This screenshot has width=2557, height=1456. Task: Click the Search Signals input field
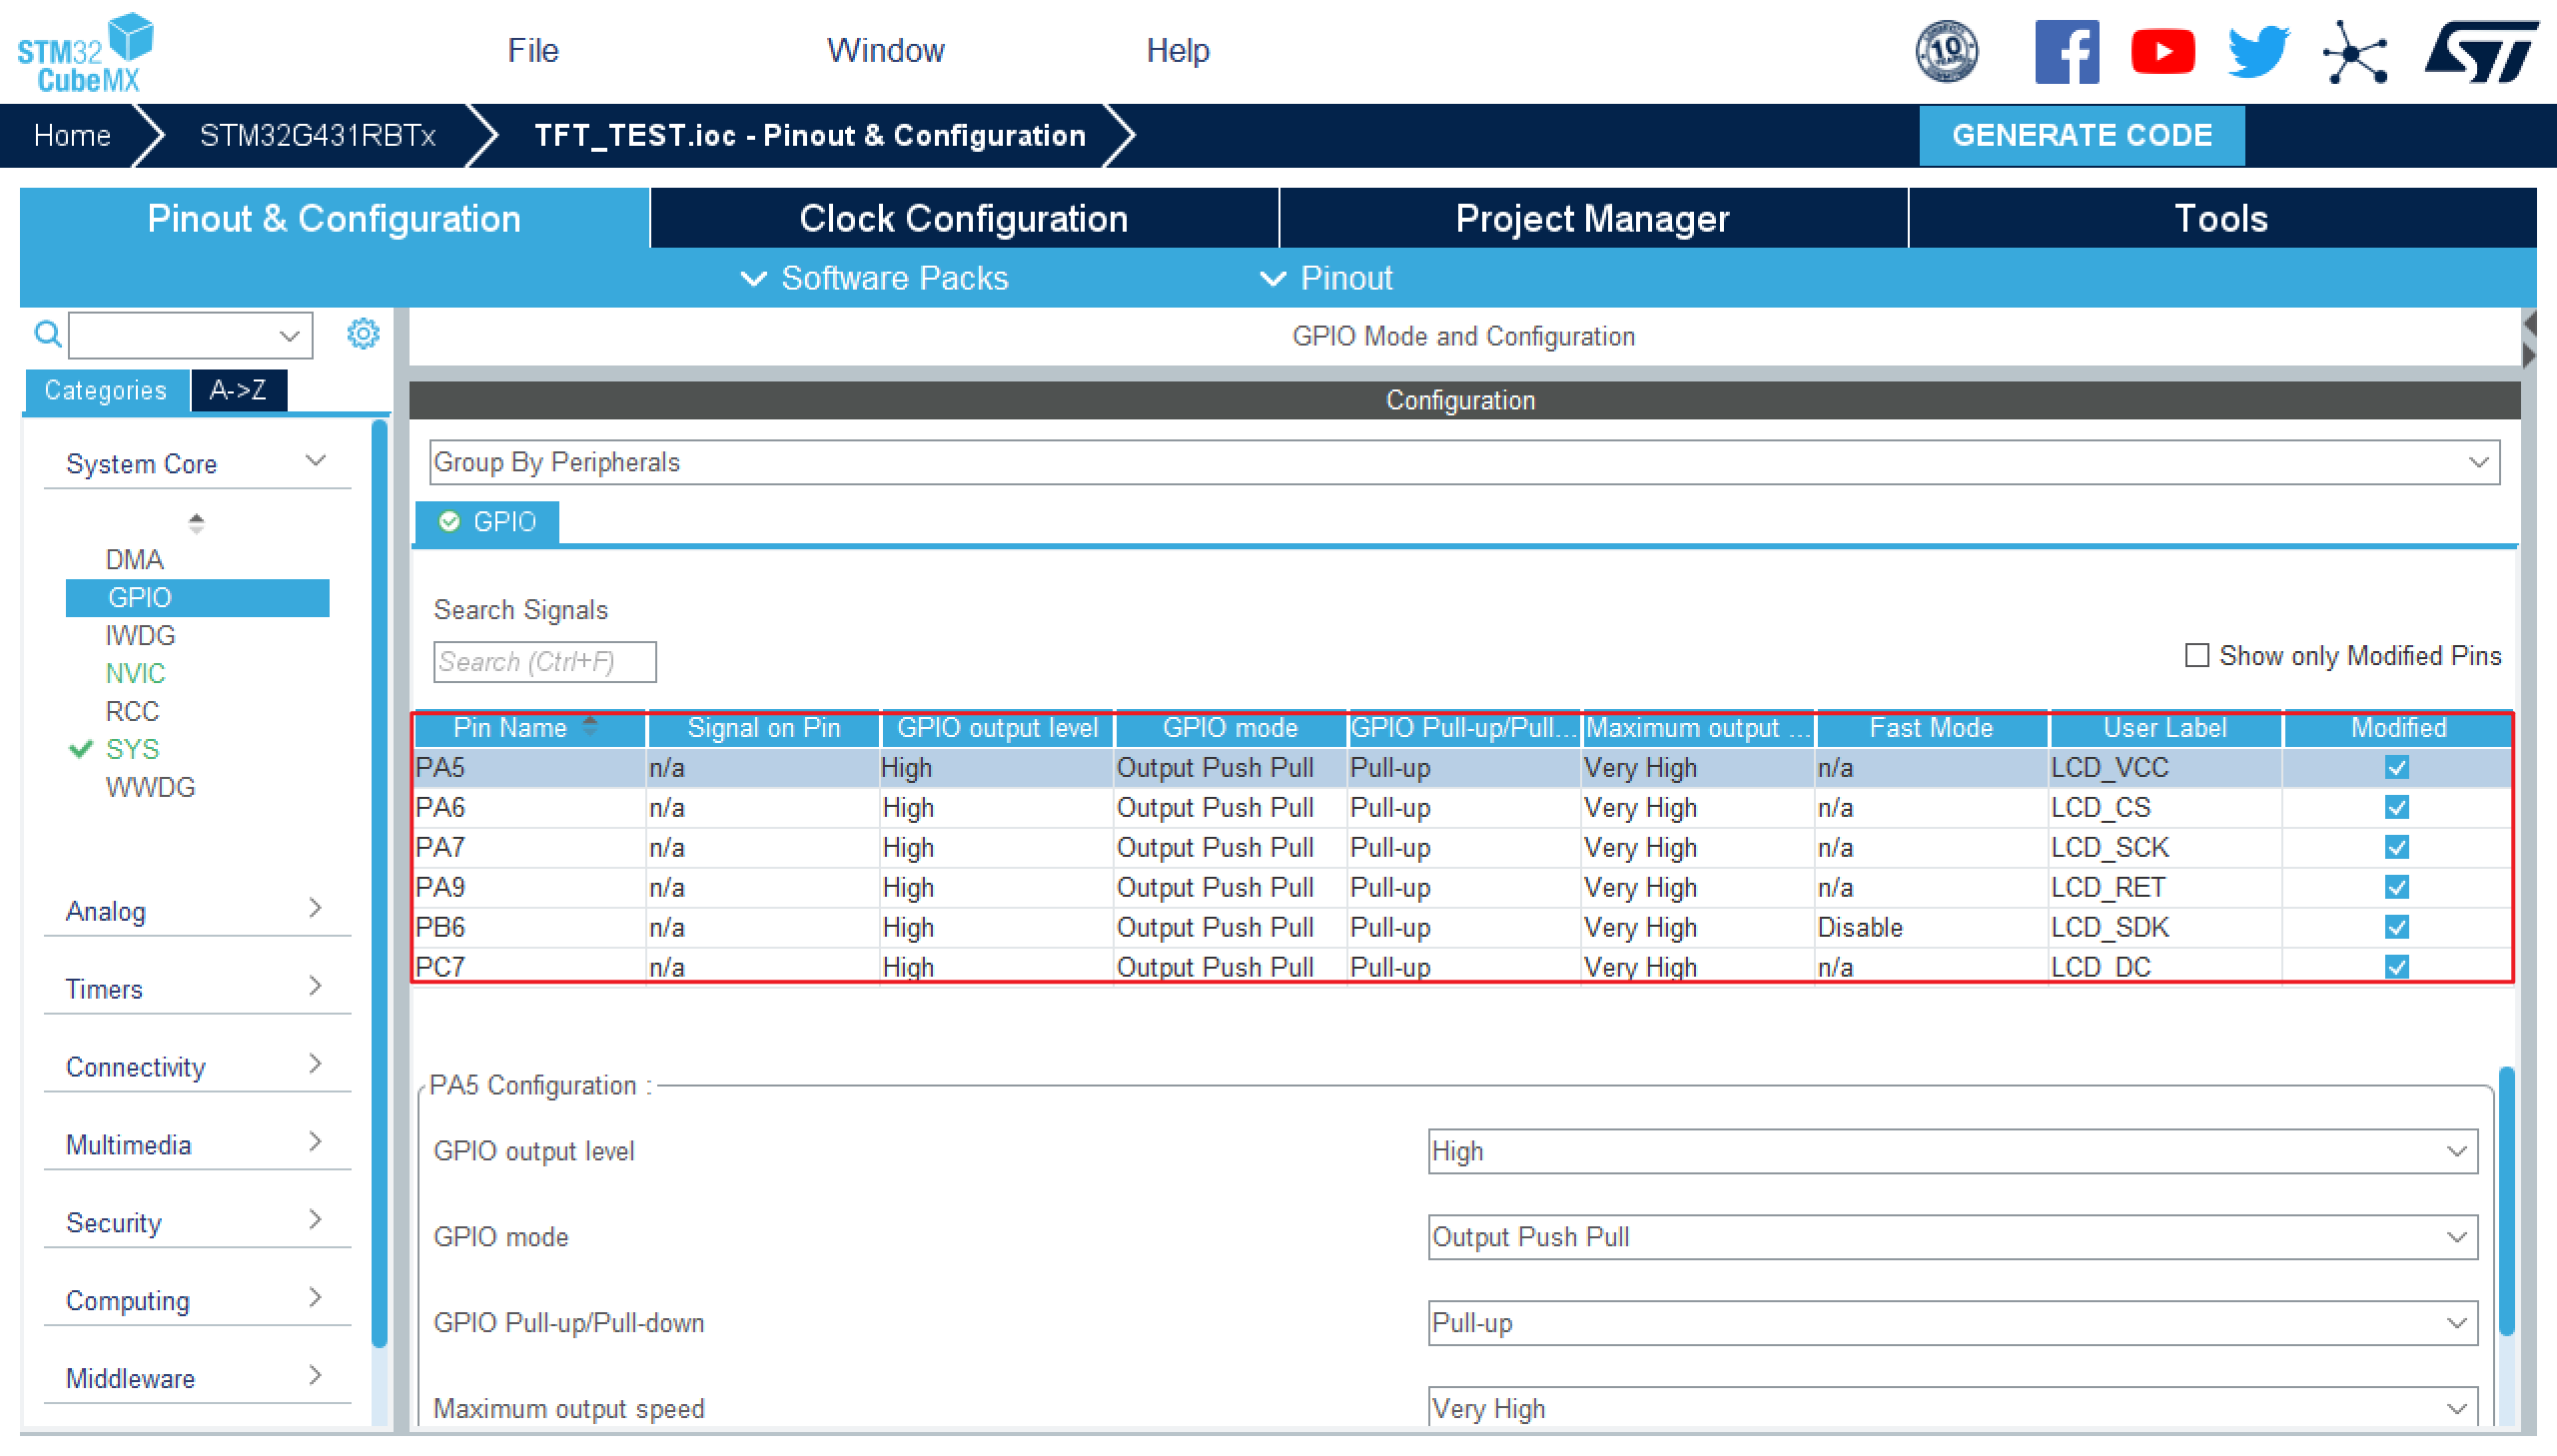(x=545, y=662)
